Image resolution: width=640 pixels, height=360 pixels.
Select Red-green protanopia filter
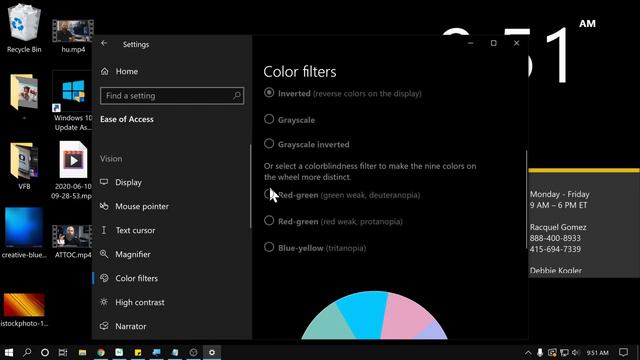pos(269,221)
